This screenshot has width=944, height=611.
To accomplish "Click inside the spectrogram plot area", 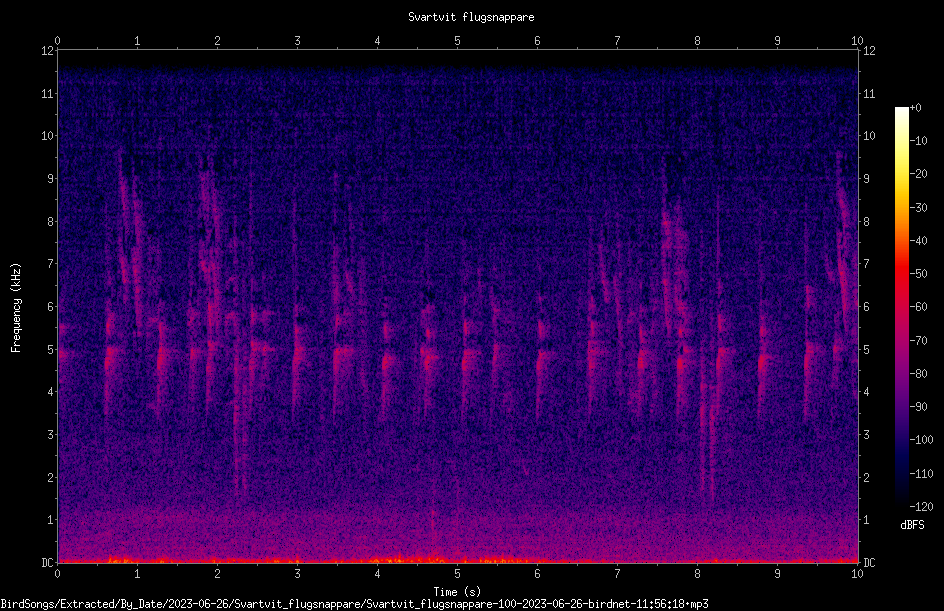I will click(458, 306).
